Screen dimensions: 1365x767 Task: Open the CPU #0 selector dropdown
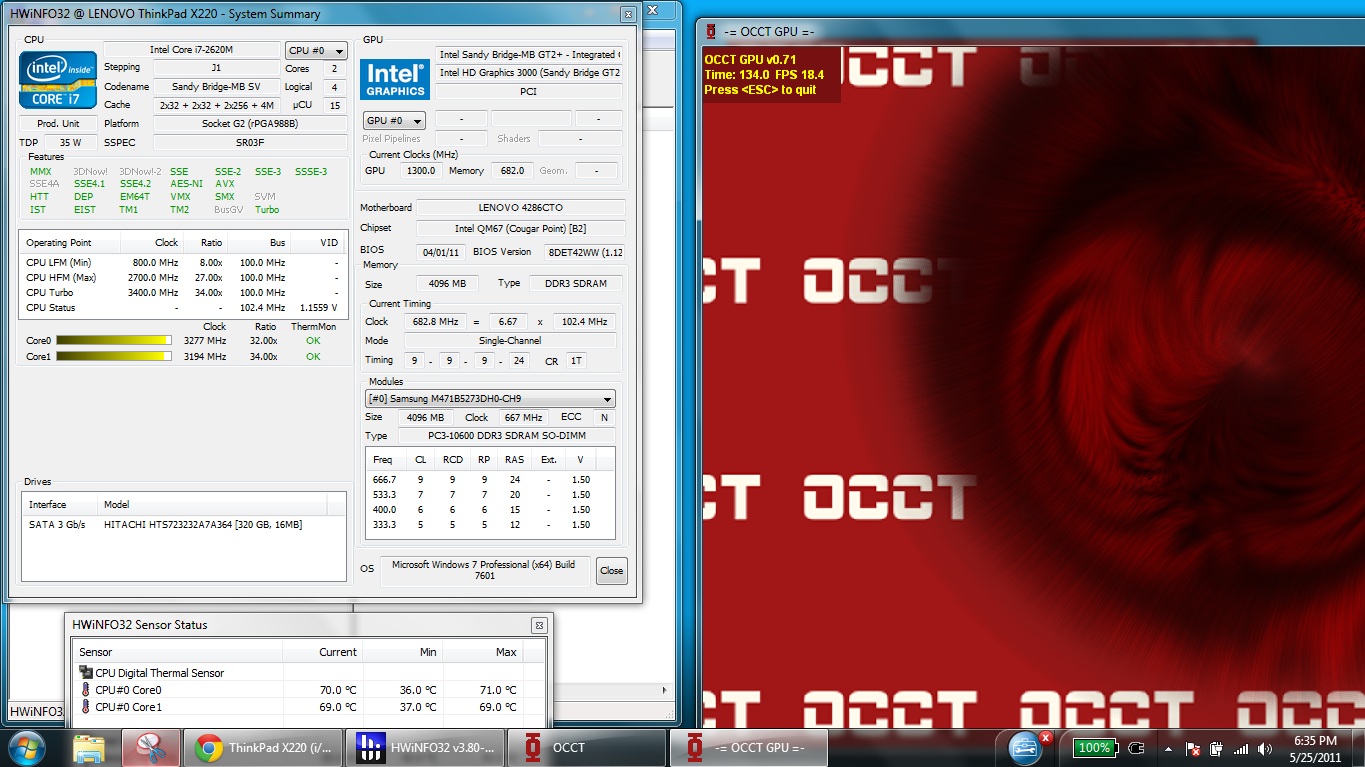316,51
